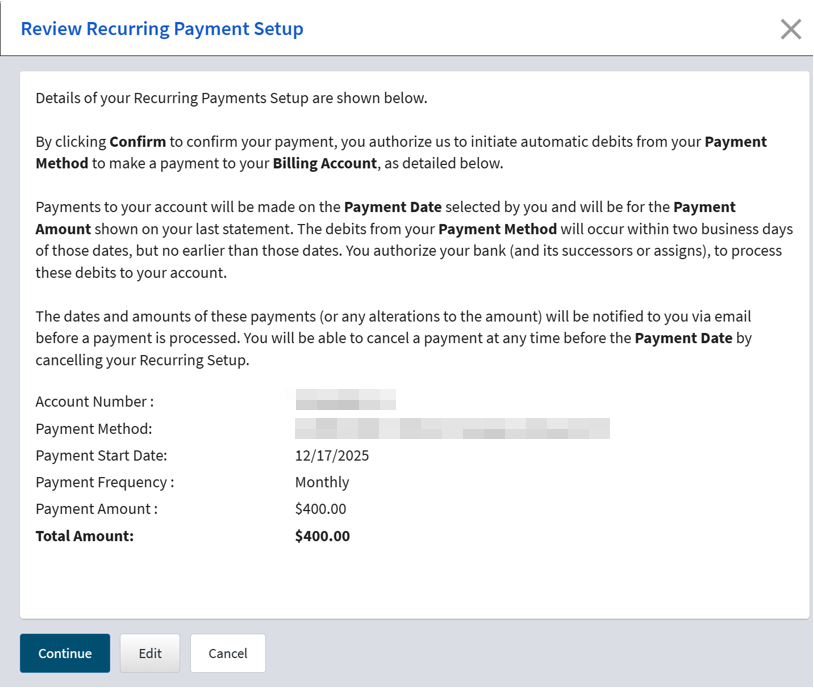The height and width of the screenshot is (688, 814).
Task: Click the Payment Amount field label
Action: tap(97, 508)
